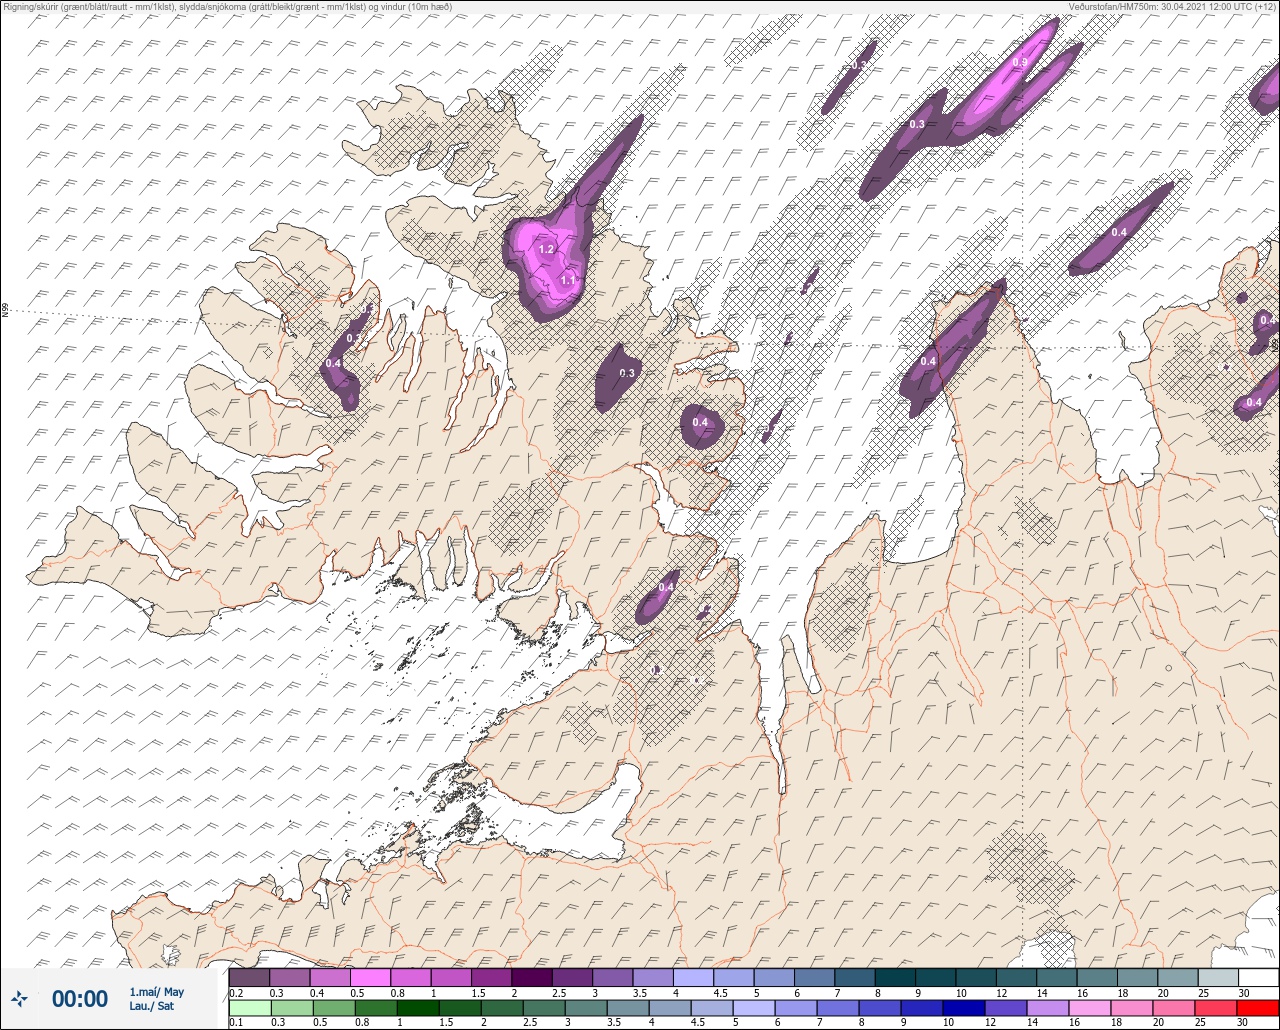Pick the darkest purple swatch in top legend row
This screenshot has height=1030, width=1280.
(x=531, y=977)
